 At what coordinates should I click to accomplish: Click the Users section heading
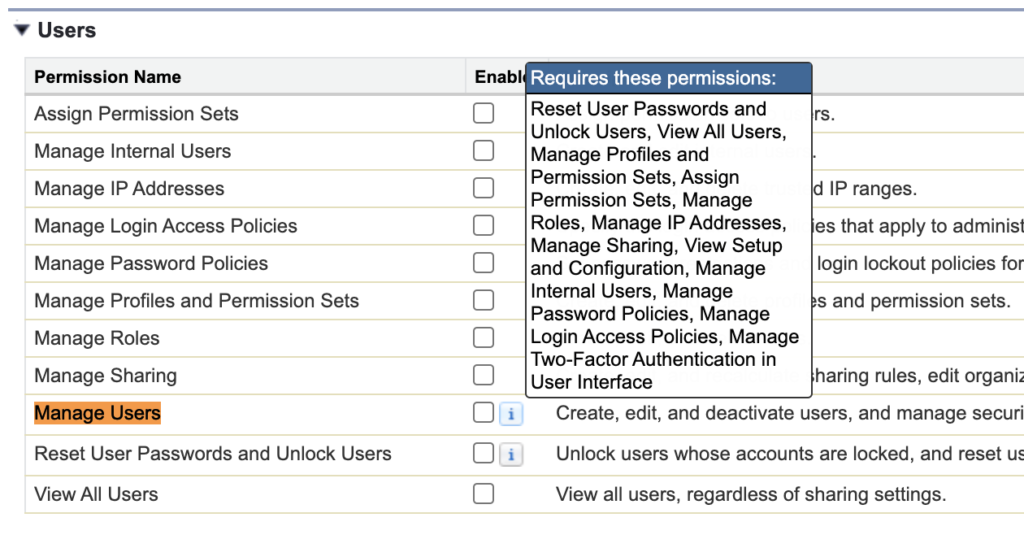point(66,31)
